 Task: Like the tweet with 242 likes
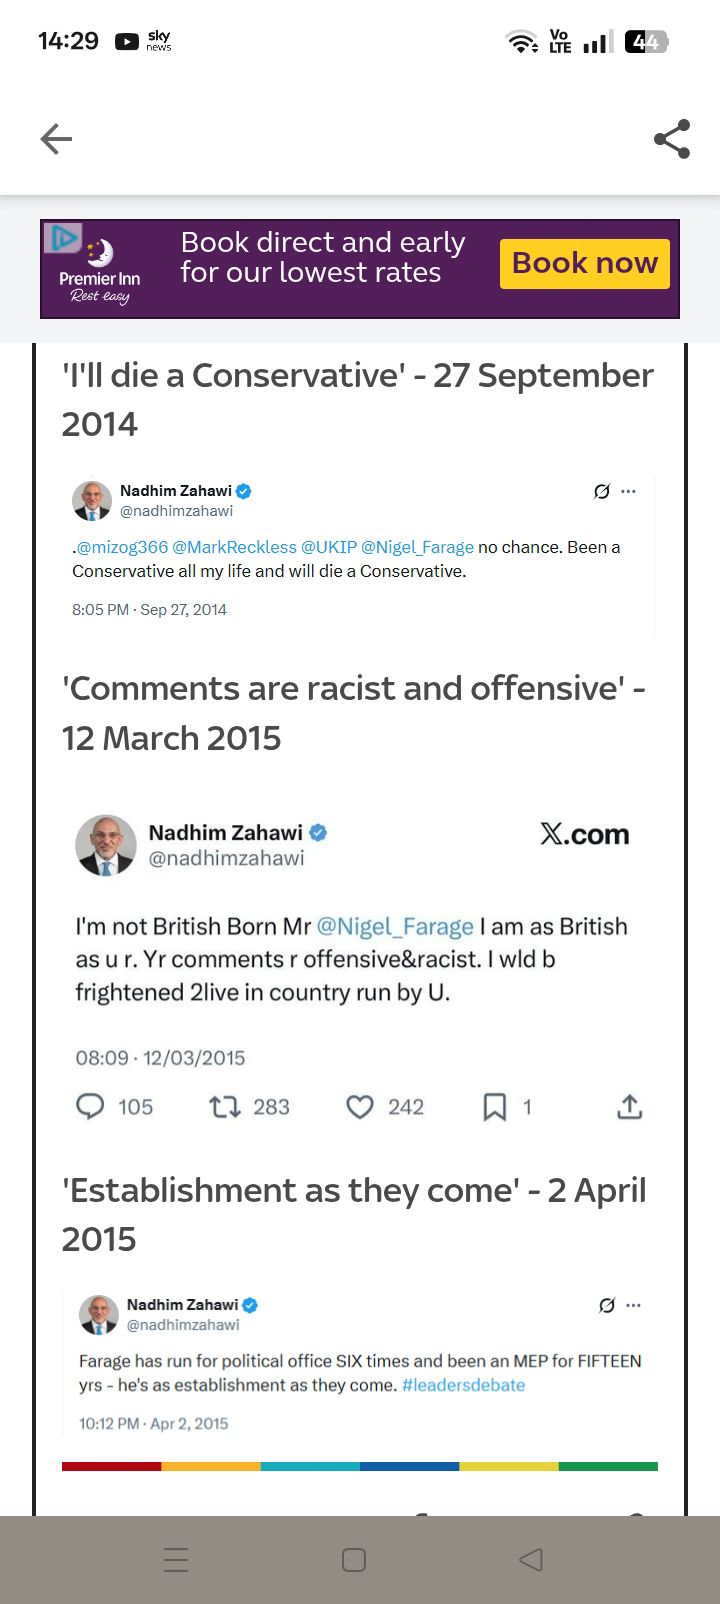pyautogui.click(x=360, y=1106)
